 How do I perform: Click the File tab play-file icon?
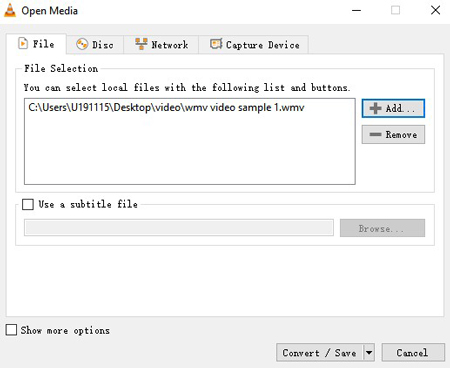click(23, 44)
